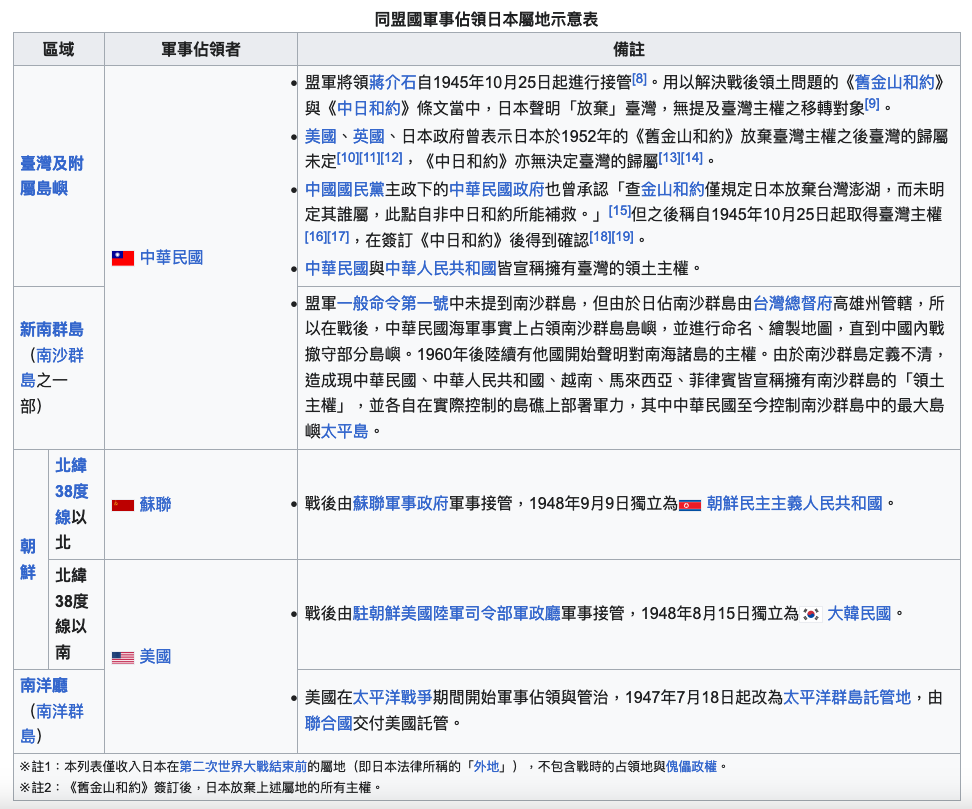Open the 傀儡政權 link
Viewport: 972px width, 809px height.
click(691, 767)
